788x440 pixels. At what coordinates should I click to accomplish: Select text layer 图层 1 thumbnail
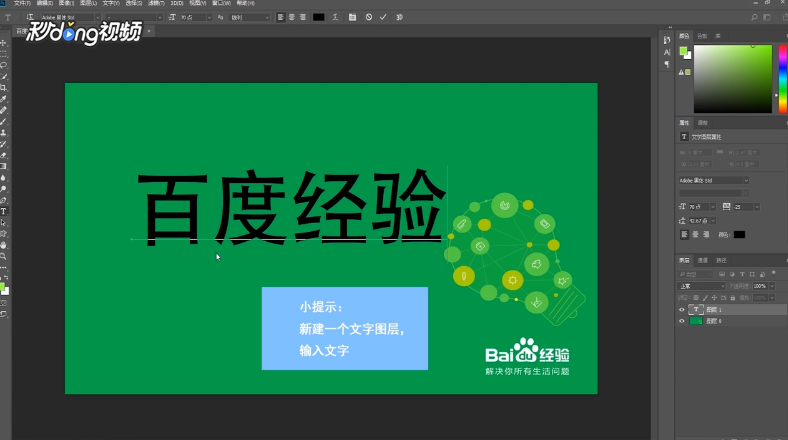click(x=696, y=310)
